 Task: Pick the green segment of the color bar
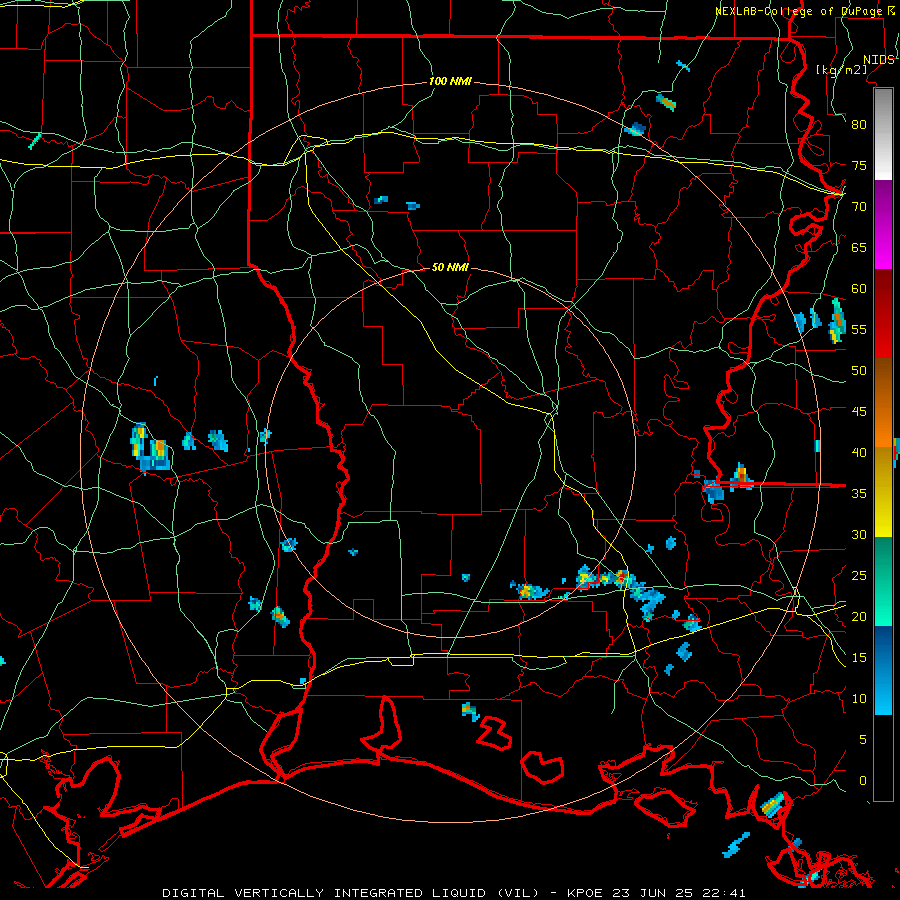[x=883, y=581]
